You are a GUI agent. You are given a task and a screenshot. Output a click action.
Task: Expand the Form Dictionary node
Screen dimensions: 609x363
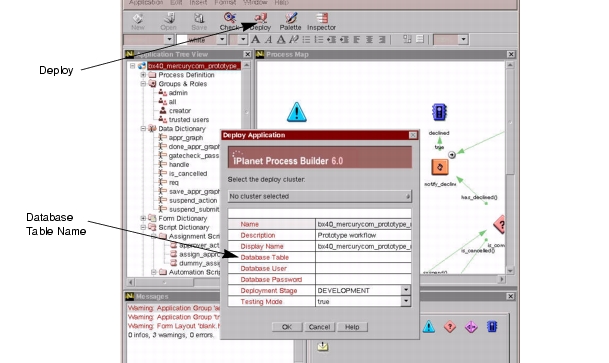point(143,218)
